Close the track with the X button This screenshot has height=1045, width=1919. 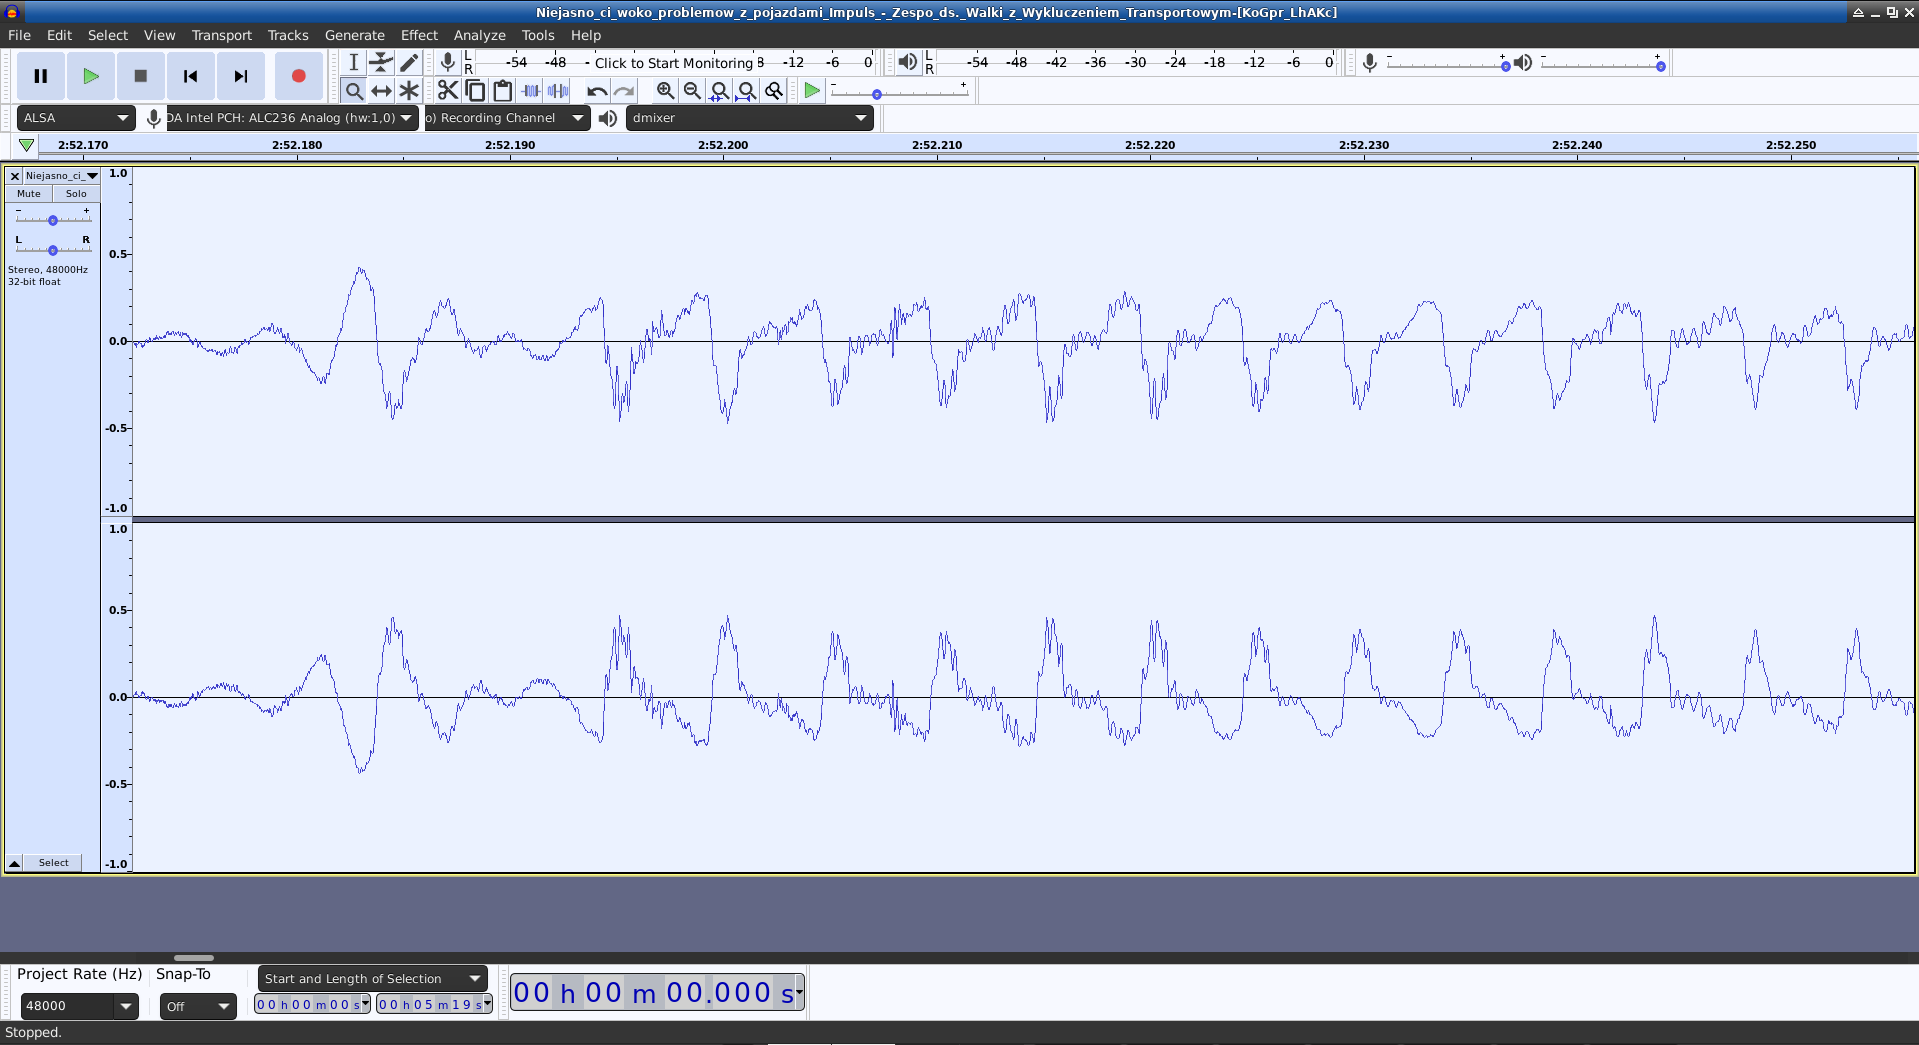pyautogui.click(x=15, y=176)
